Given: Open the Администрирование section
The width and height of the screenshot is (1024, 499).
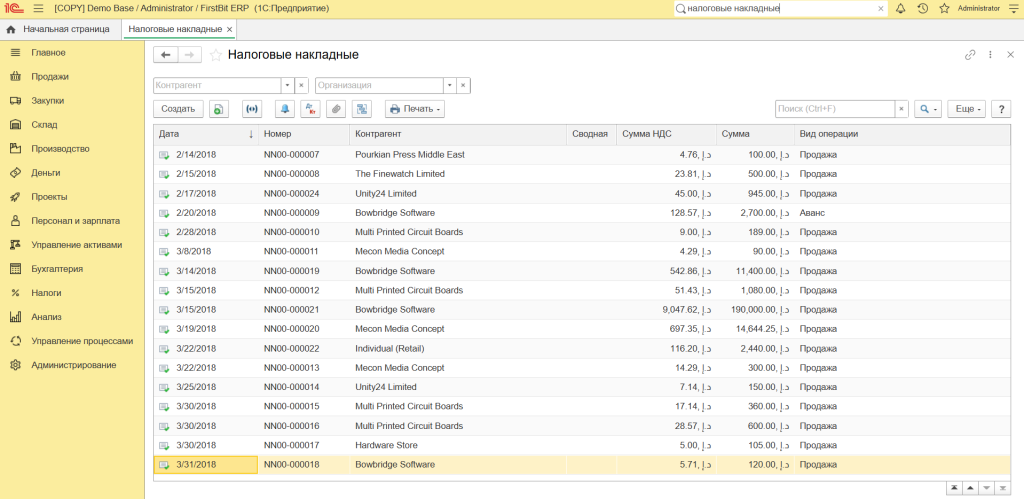Looking at the screenshot, I should click(72, 364).
